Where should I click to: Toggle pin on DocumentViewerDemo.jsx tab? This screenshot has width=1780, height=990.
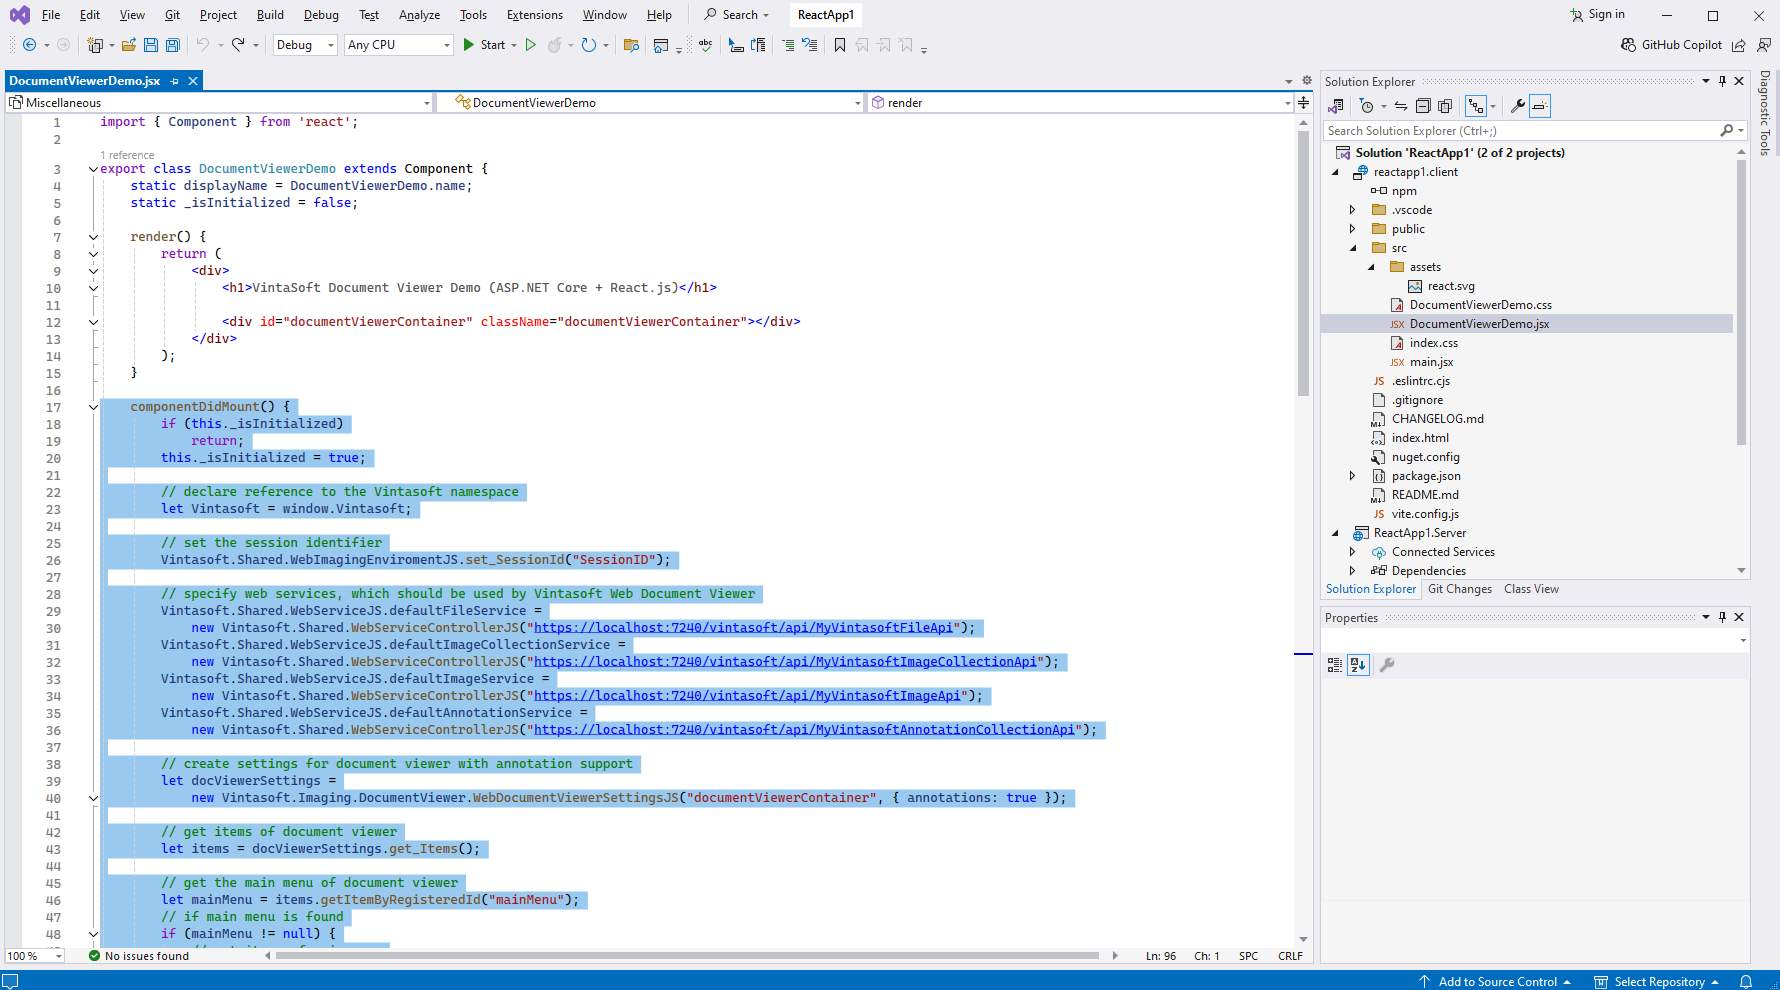coord(175,81)
